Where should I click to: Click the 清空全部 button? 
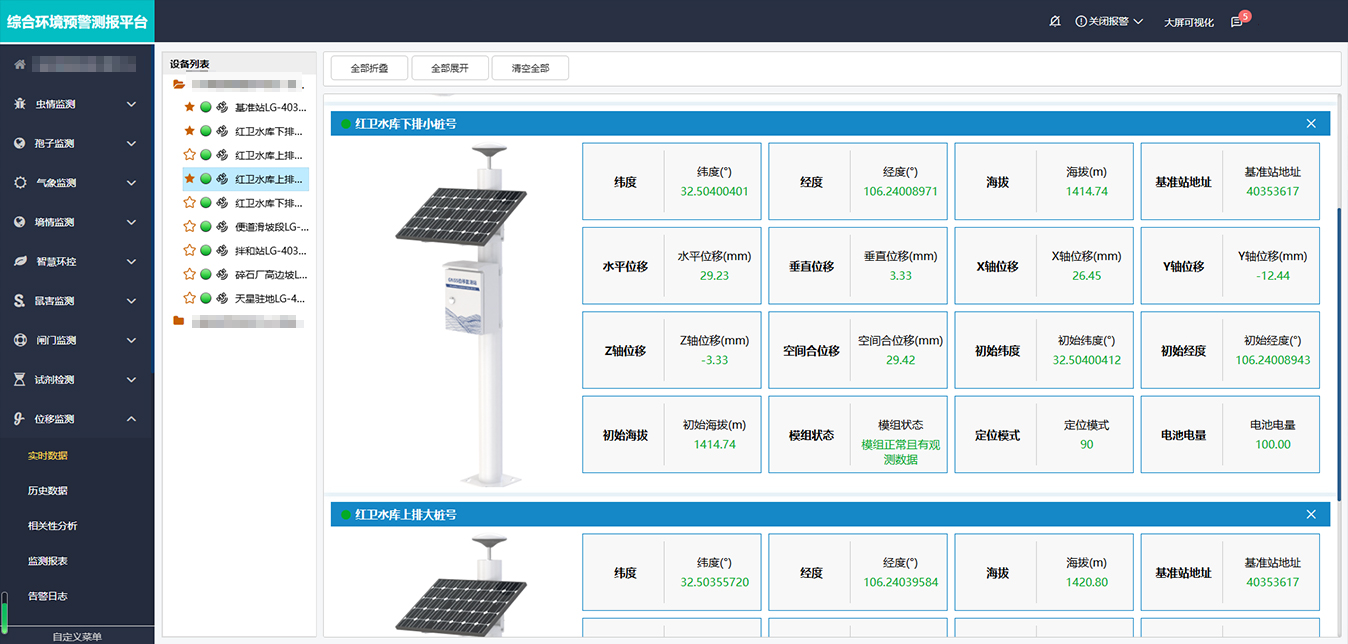[x=530, y=68]
